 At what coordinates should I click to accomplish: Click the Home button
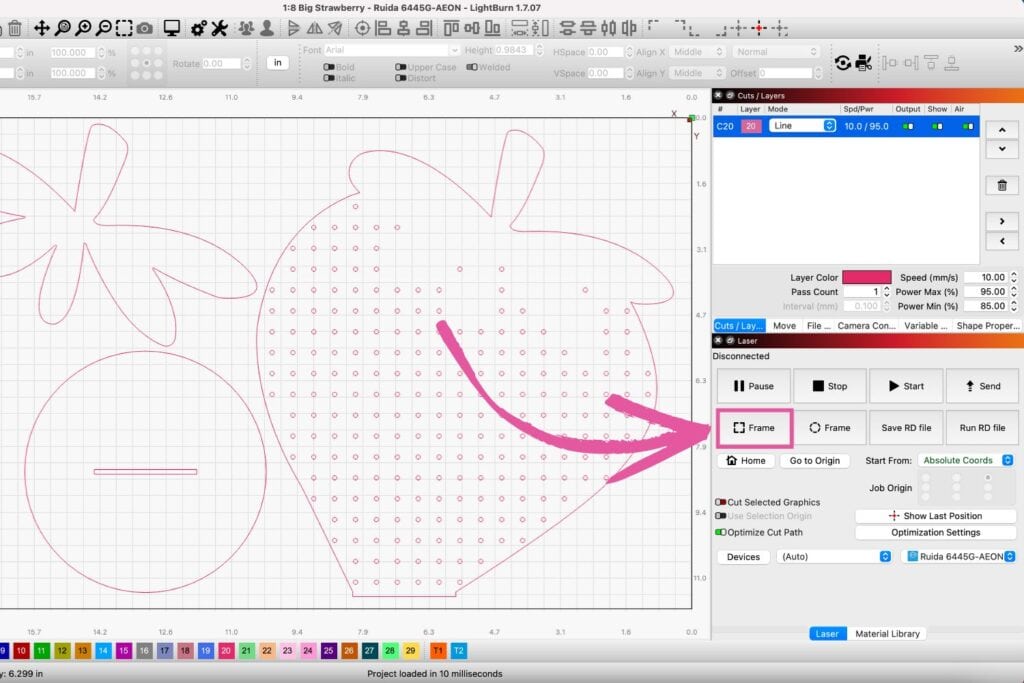(x=746, y=460)
